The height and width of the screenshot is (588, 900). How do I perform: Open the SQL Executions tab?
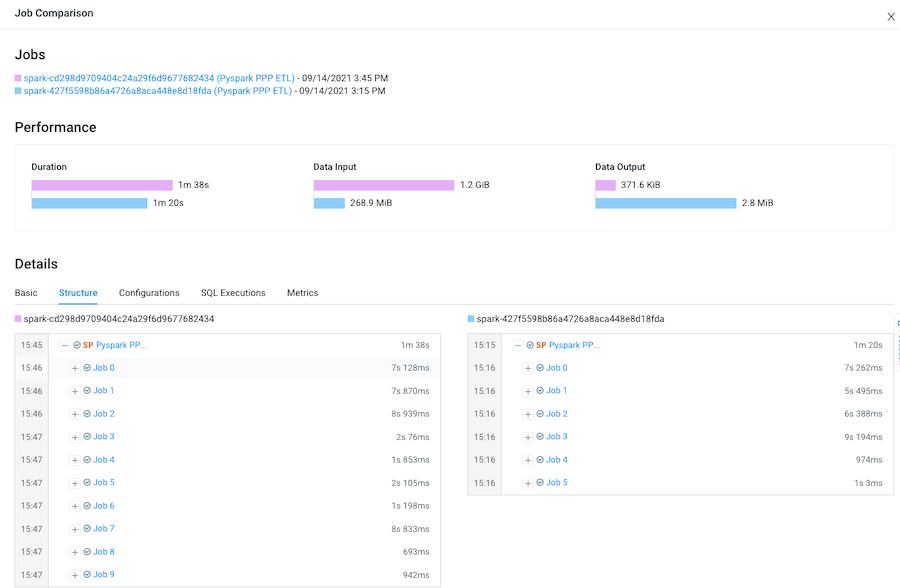(233, 293)
